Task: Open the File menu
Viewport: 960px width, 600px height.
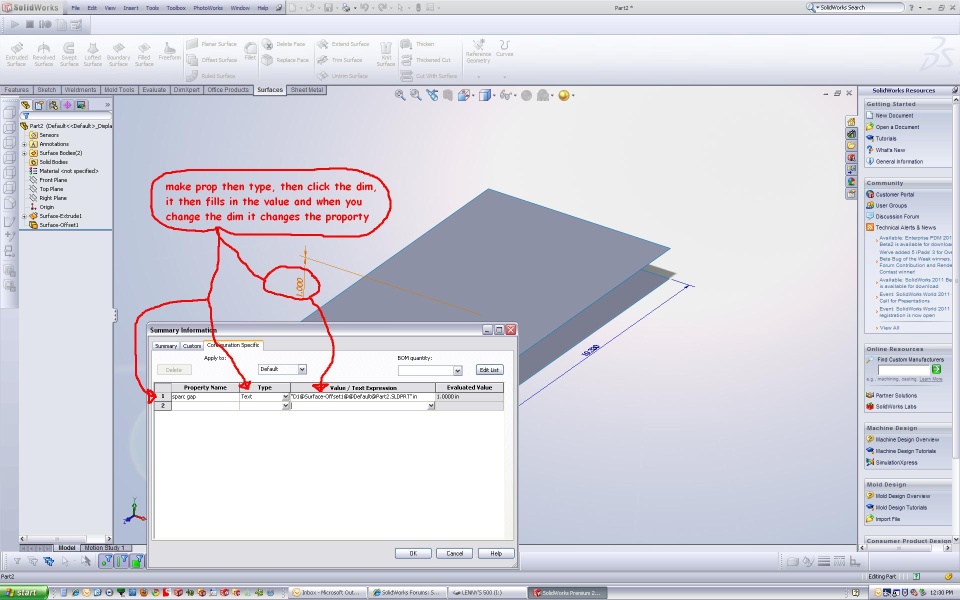Action: coord(75,8)
